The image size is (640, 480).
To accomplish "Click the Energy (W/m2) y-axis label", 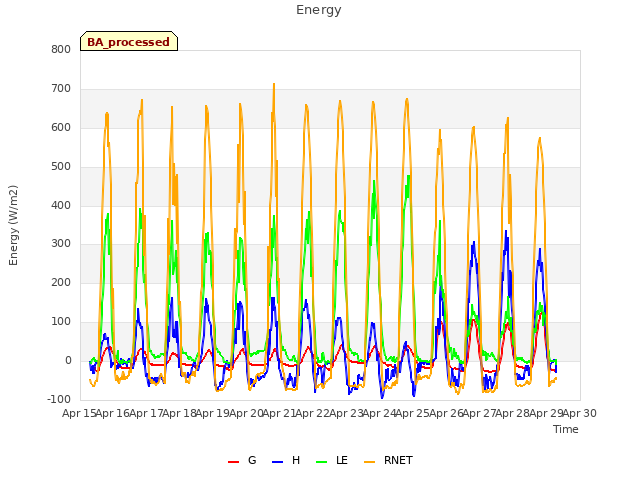I will click(x=13, y=225).
